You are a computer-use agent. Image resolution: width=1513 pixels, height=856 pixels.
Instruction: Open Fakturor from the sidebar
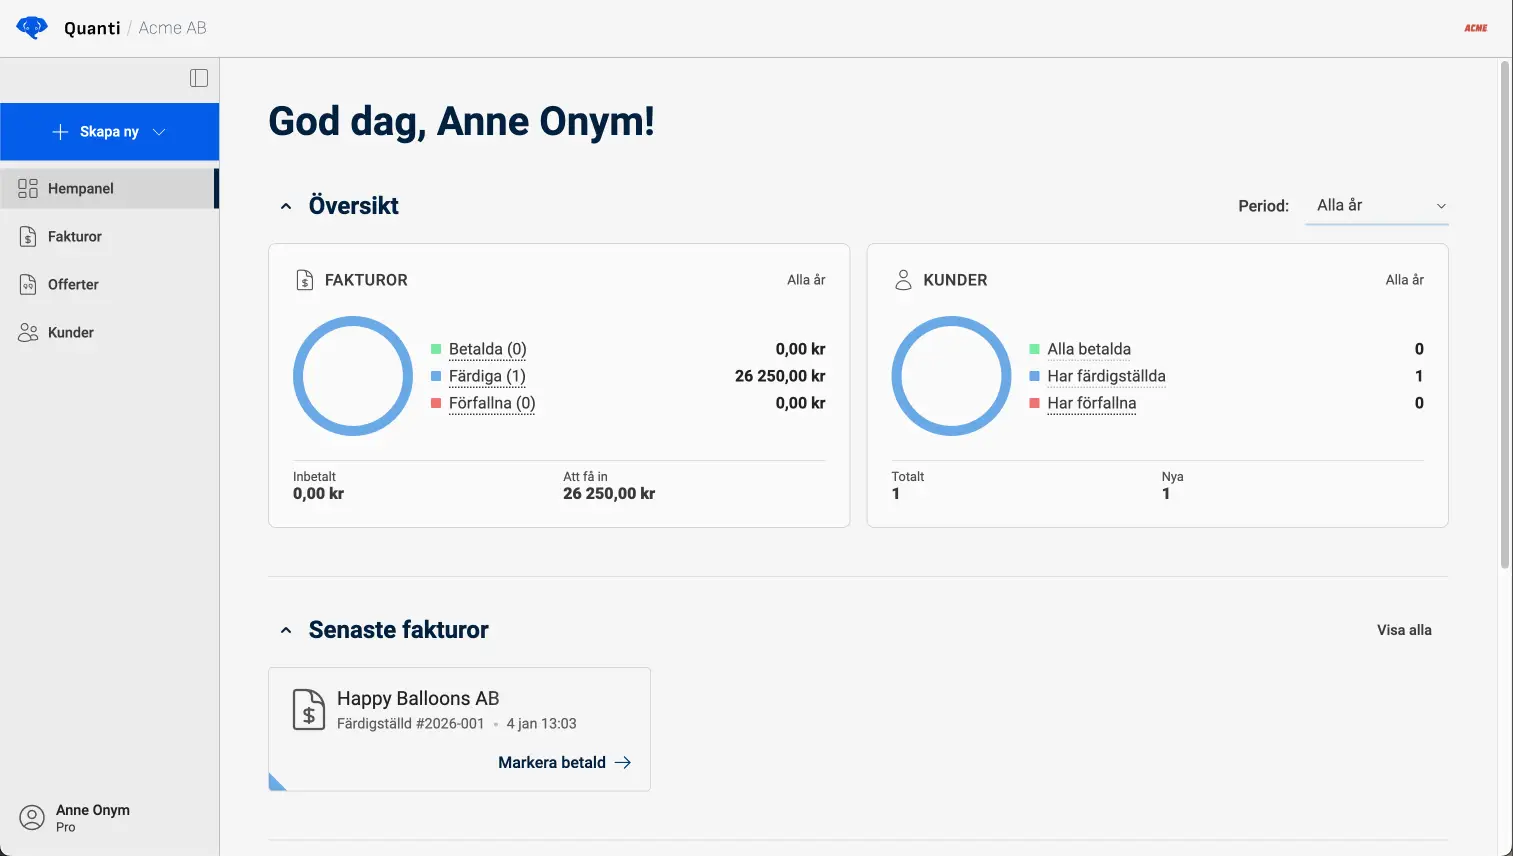75,237
